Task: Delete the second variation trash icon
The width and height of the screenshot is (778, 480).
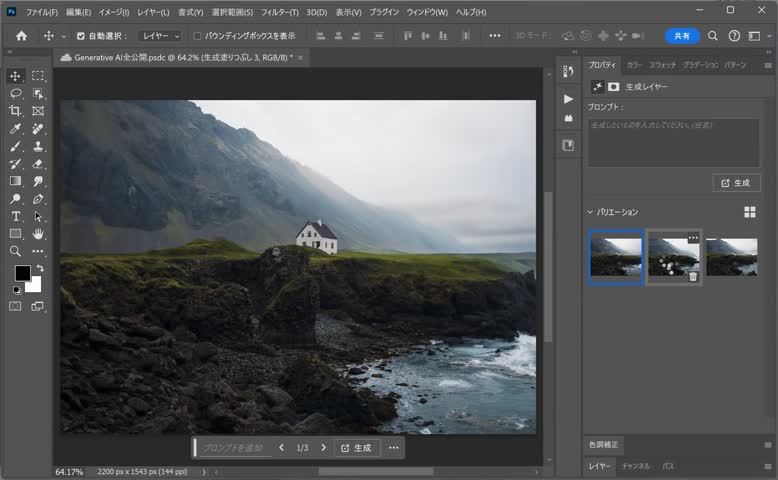Action: (693, 277)
